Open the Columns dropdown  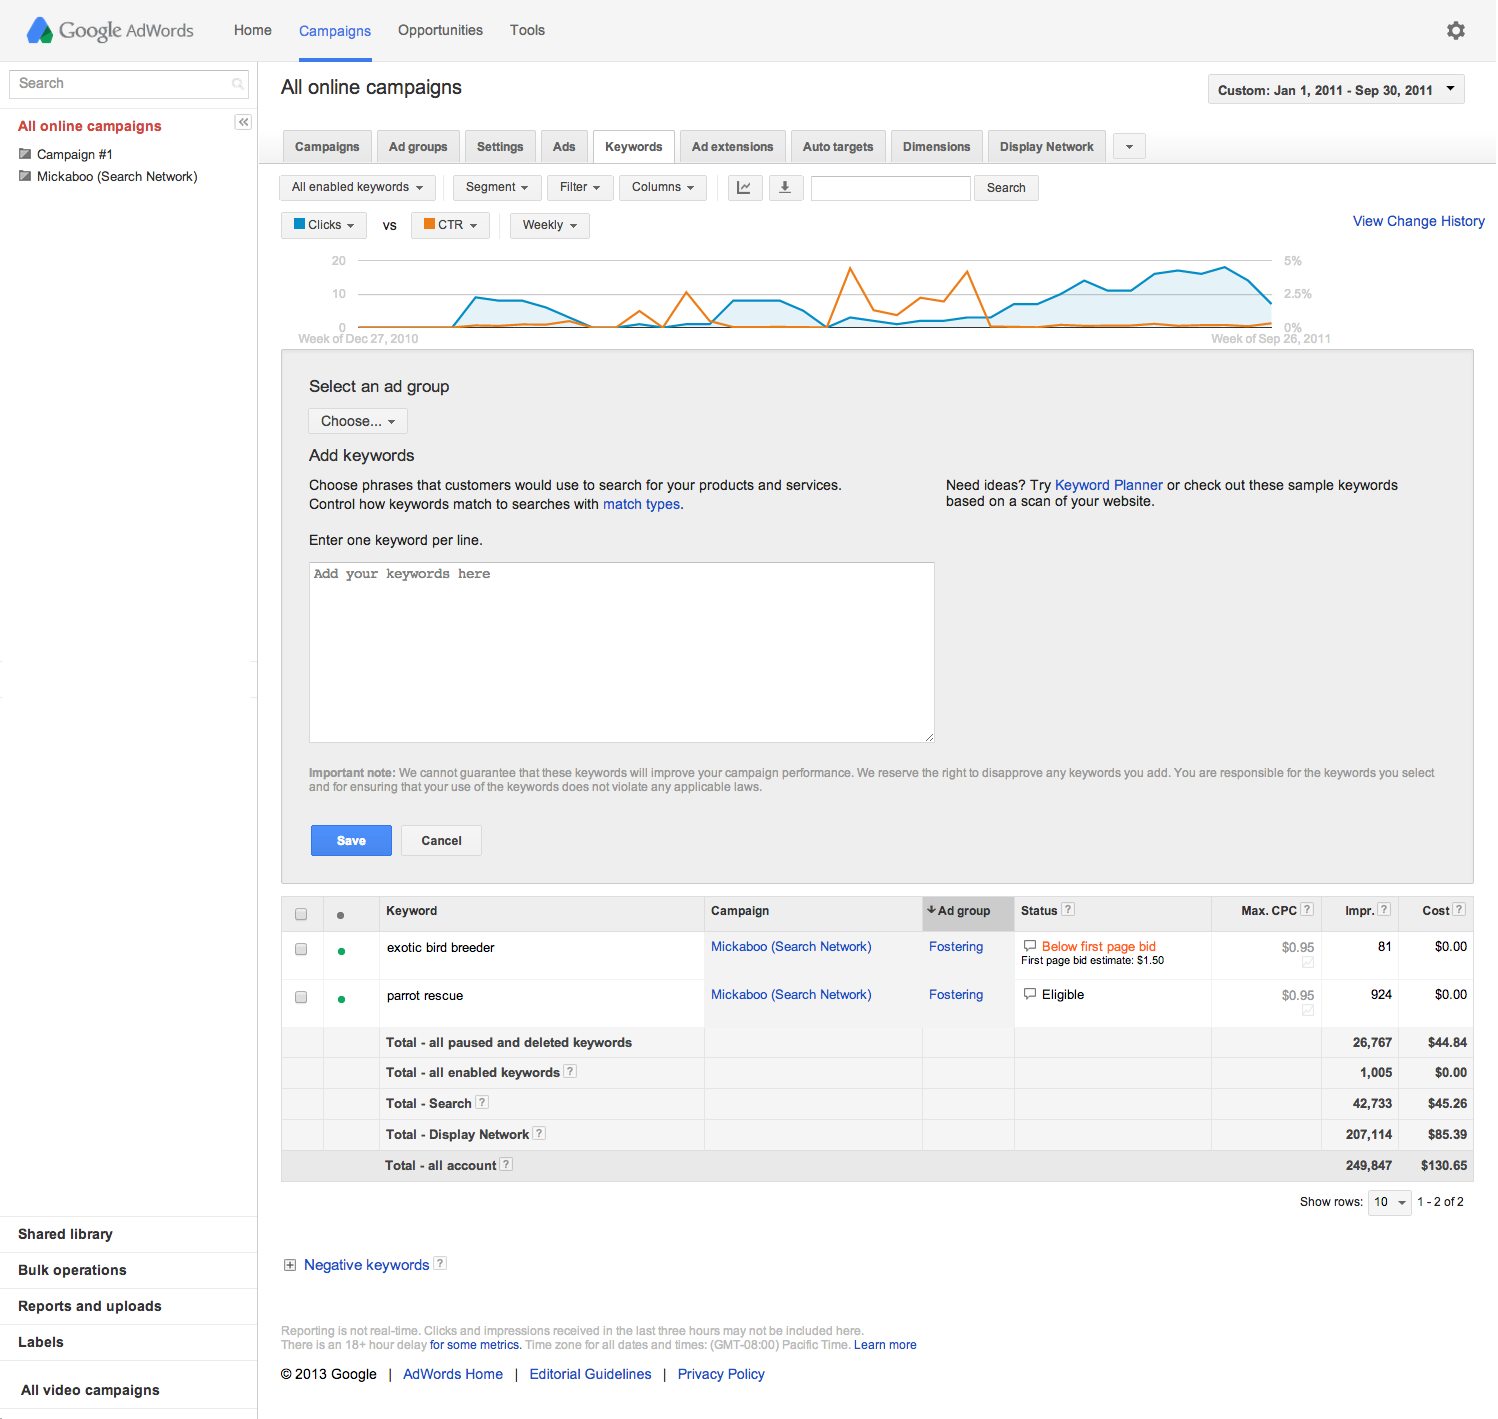tap(663, 187)
